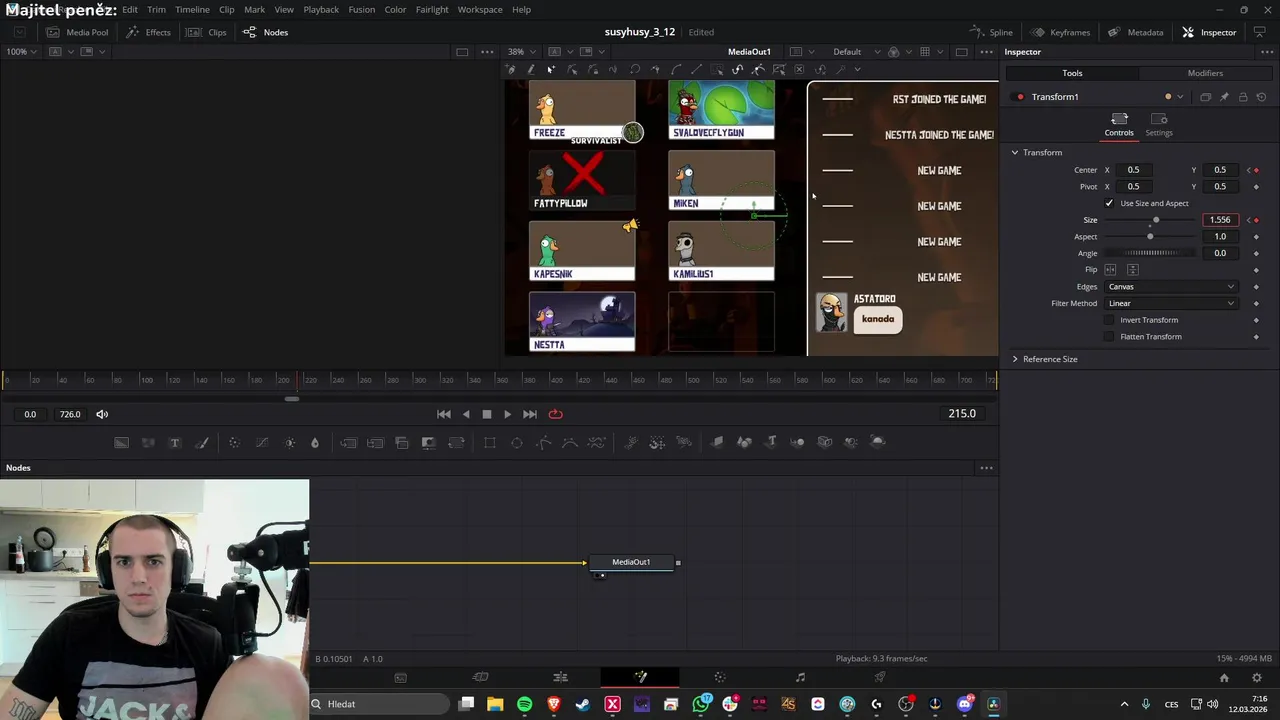The width and height of the screenshot is (1280, 720).
Task: Open Transform1 tool color dropdown arrow
Action: [x=1180, y=97]
